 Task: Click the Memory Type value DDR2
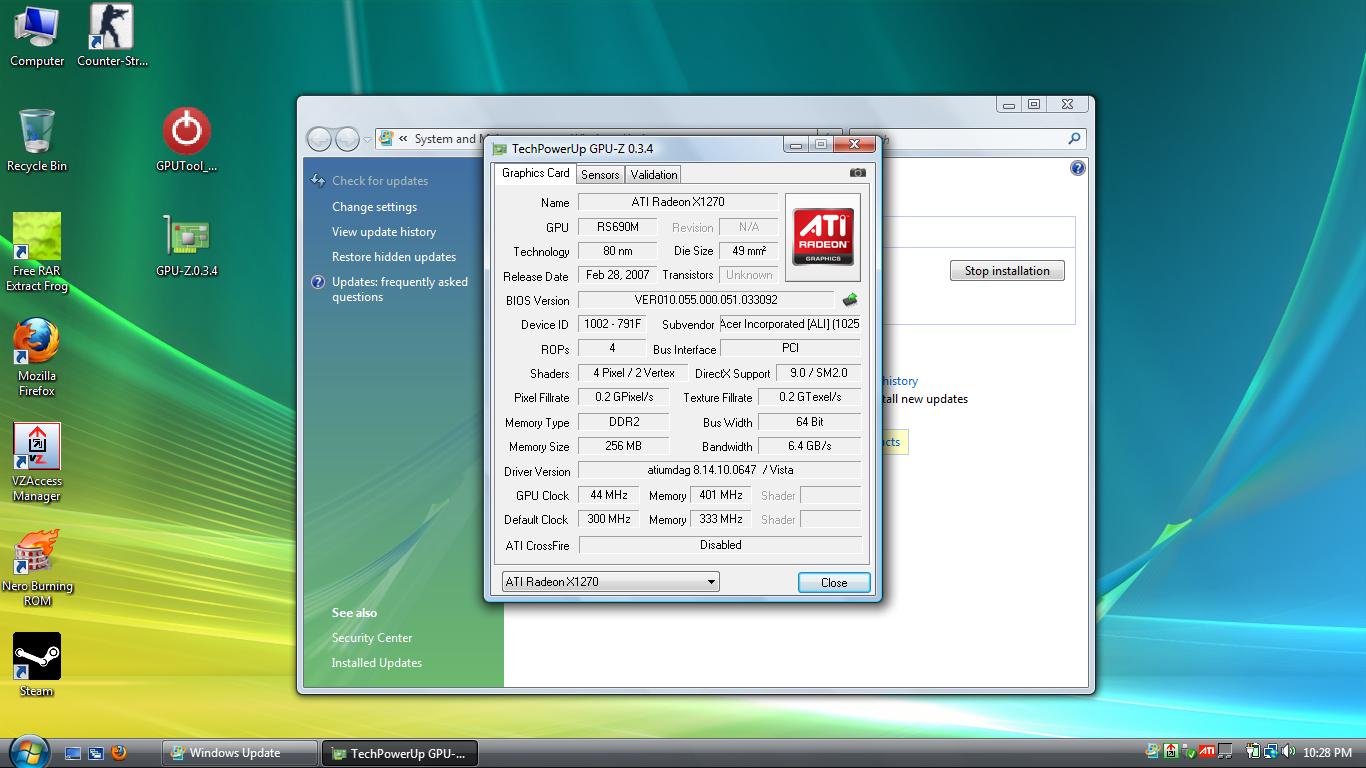[624, 422]
